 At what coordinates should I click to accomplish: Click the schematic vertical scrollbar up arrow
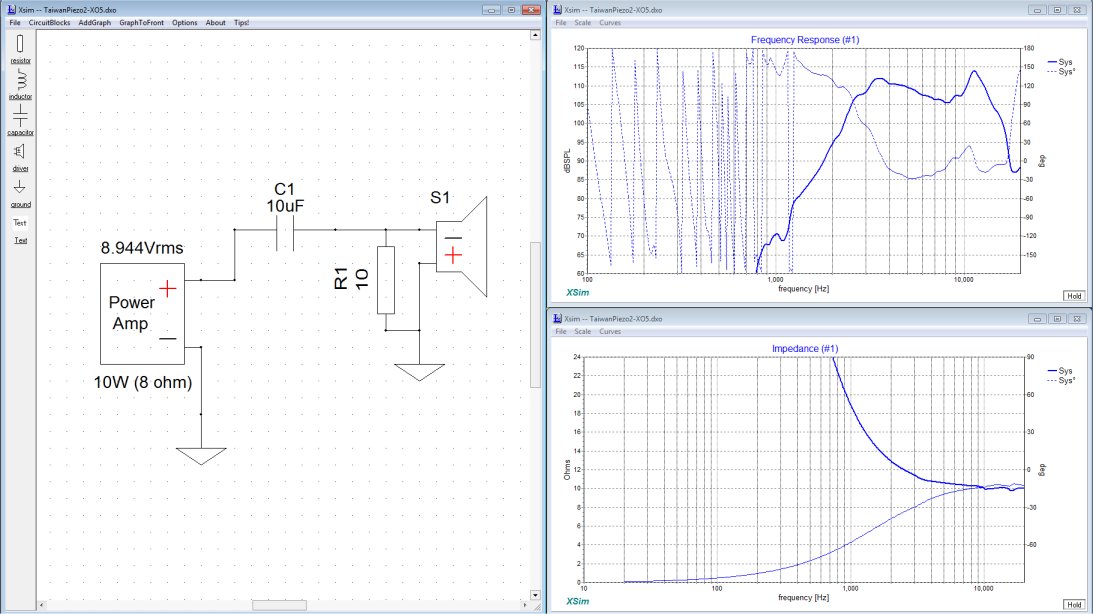(x=535, y=35)
